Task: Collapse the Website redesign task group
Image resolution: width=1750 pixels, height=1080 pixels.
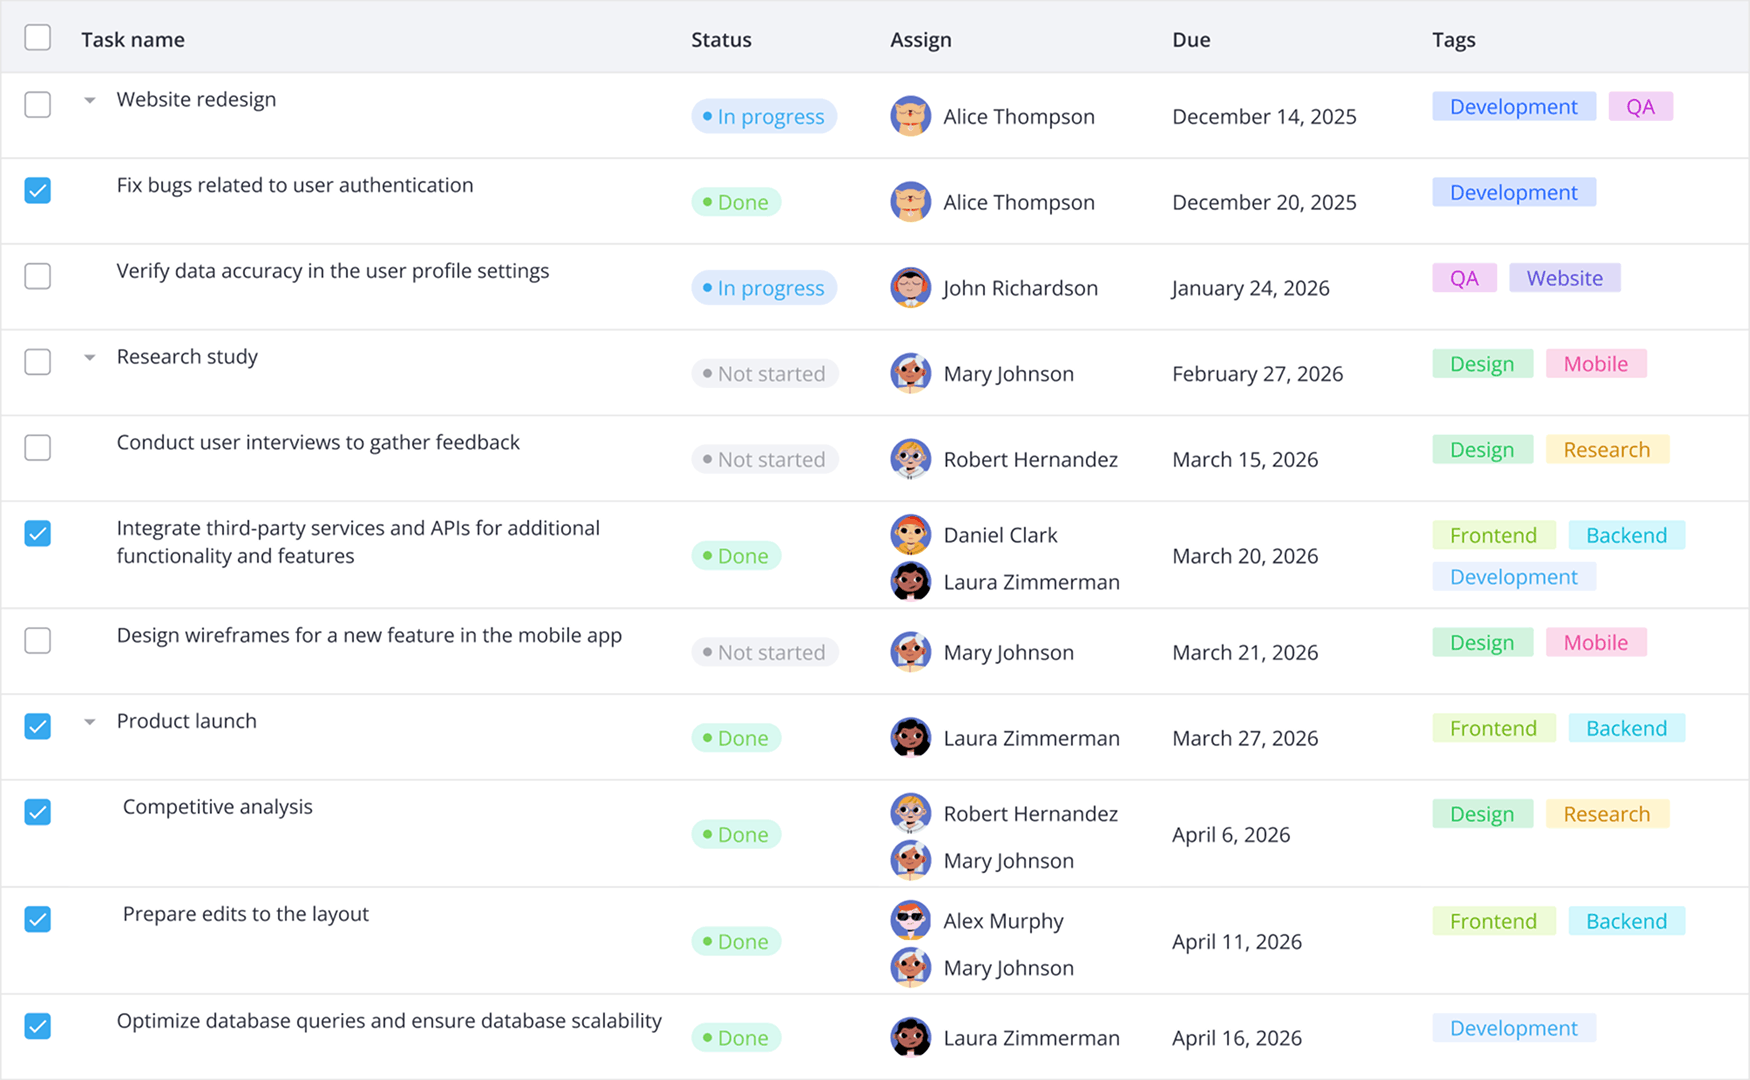Action: click(x=90, y=100)
